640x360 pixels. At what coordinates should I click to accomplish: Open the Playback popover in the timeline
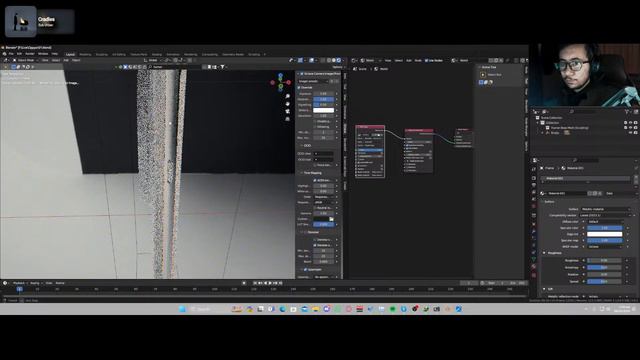click(x=19, y=283)
